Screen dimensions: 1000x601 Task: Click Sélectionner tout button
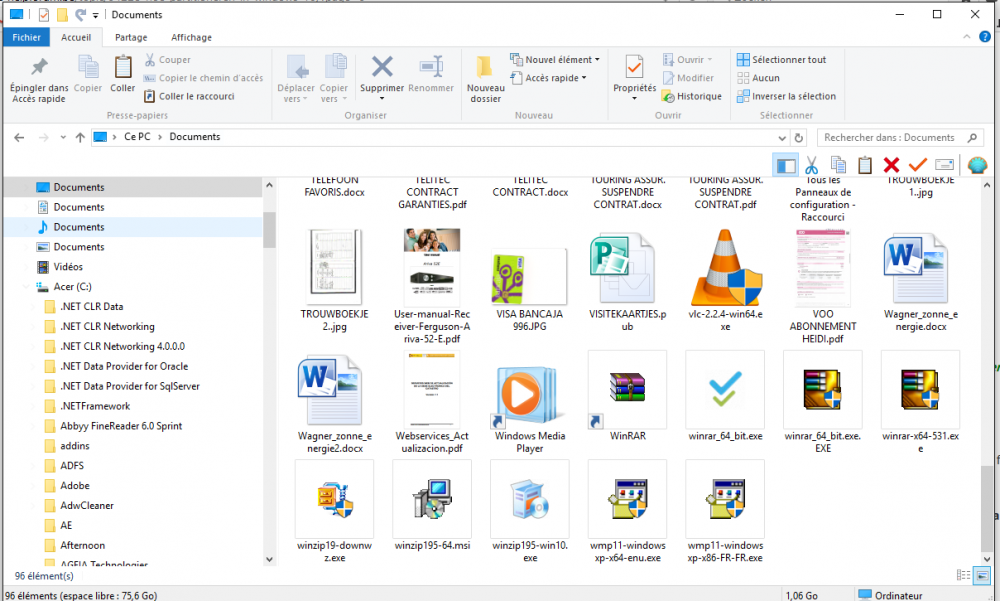click(781, 60)
